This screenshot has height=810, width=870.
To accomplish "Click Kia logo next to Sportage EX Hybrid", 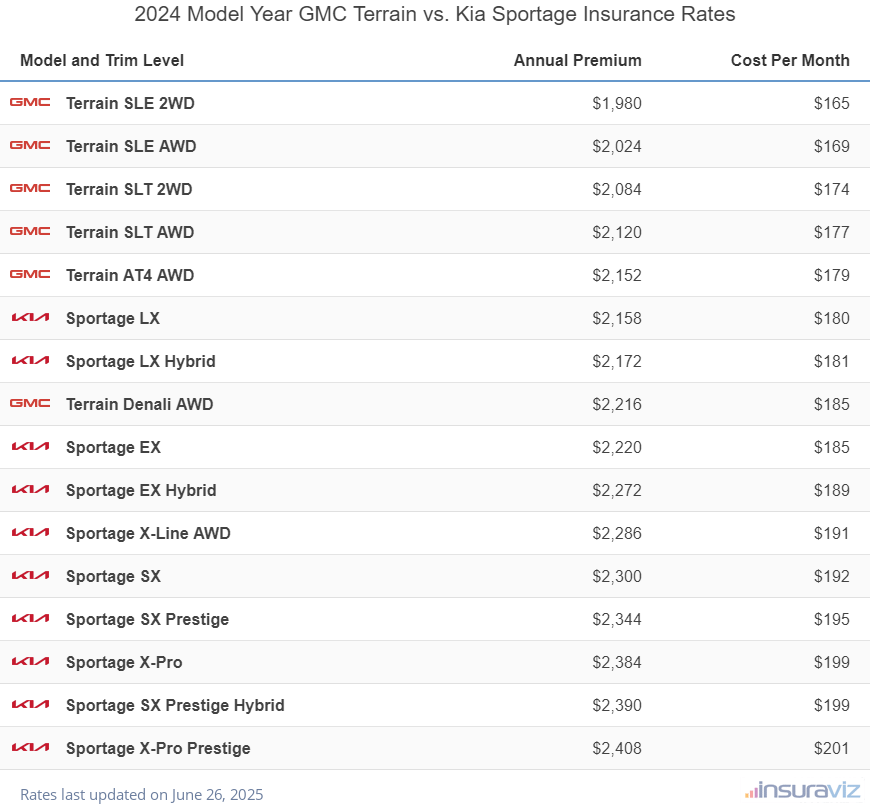I will click(x=31, y=489).
